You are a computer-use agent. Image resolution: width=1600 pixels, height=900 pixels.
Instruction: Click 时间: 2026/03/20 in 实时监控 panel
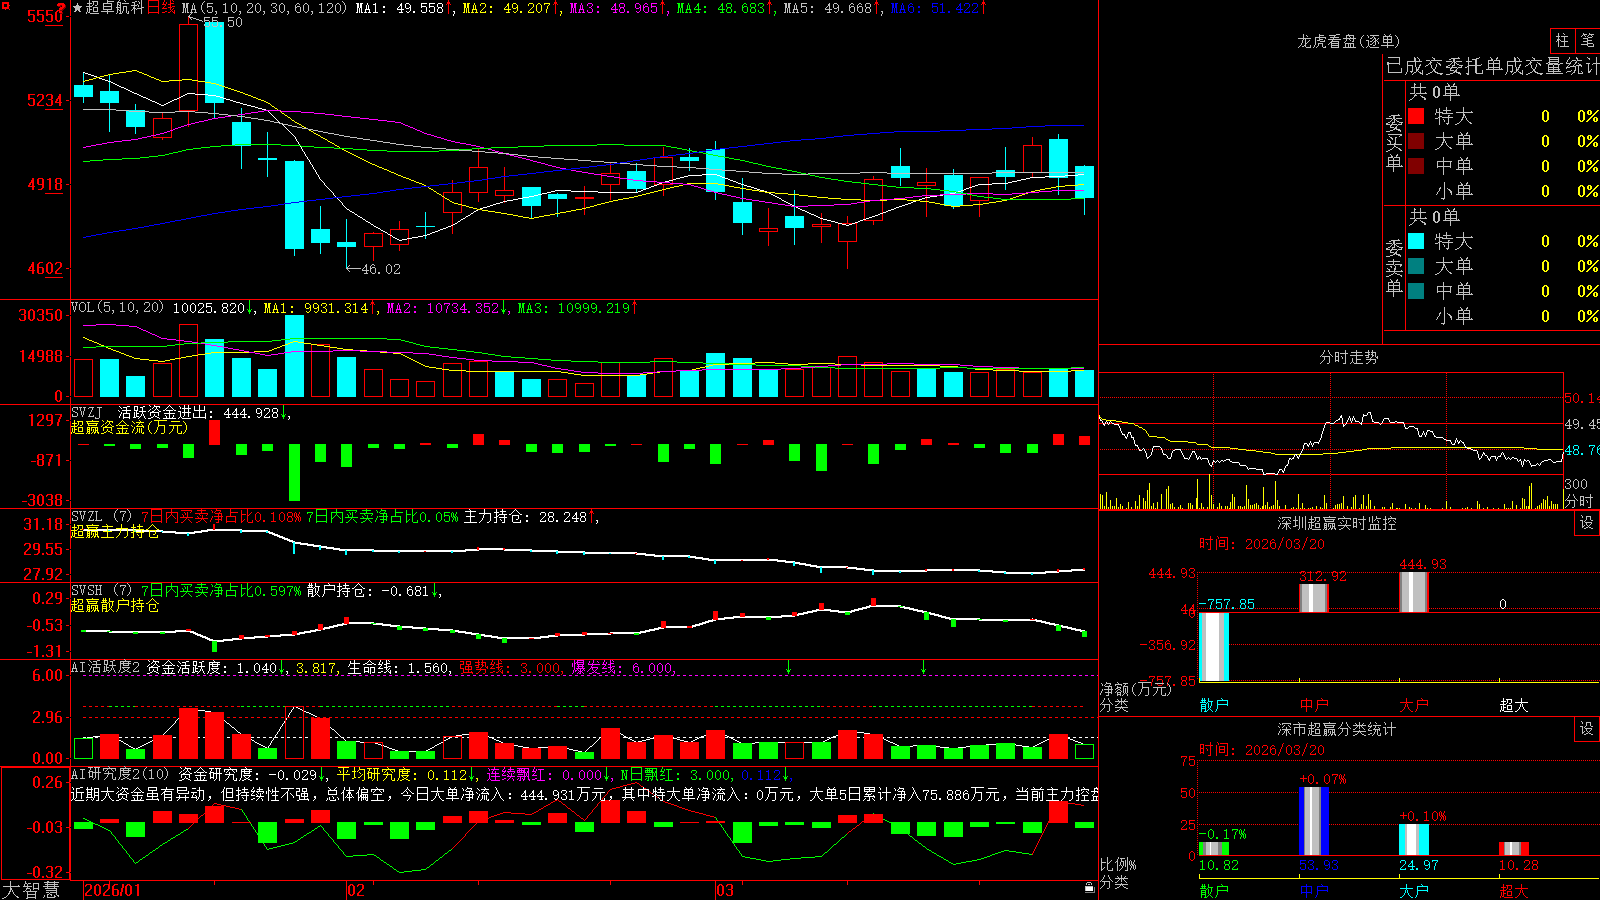1262,544
